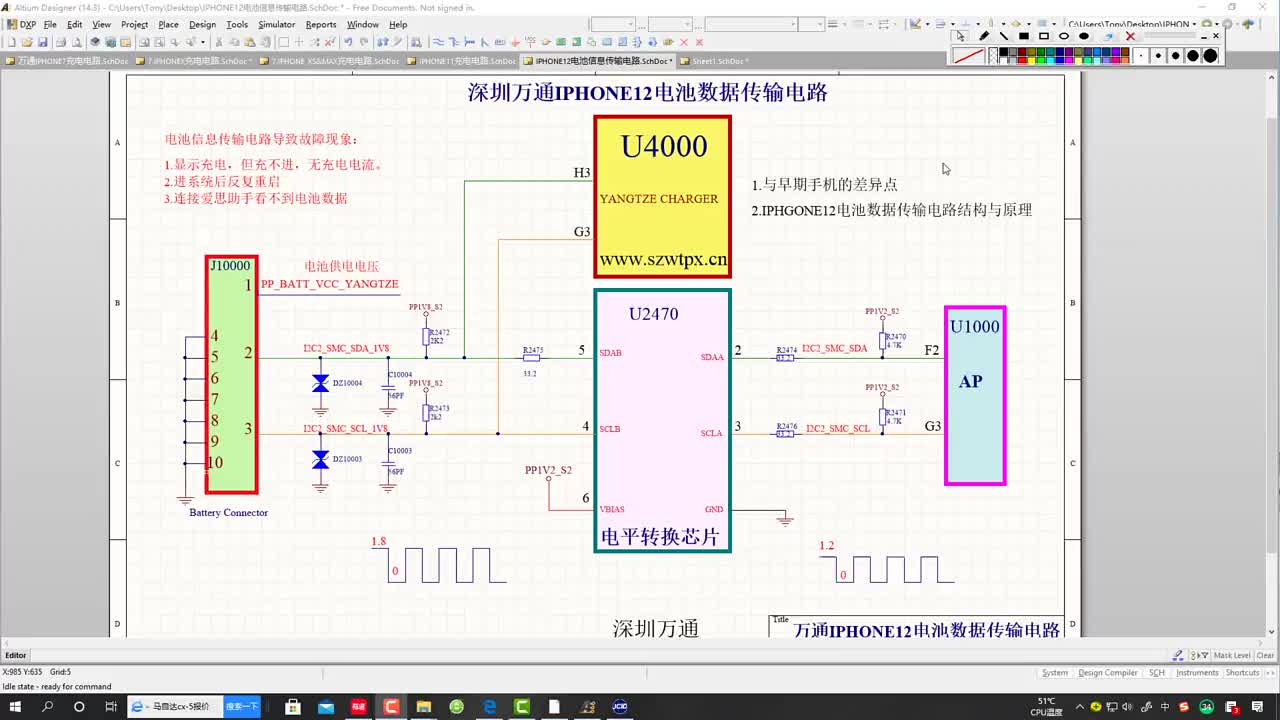
Task: Select the place wire tool icon
Action: tap(438, 42)
